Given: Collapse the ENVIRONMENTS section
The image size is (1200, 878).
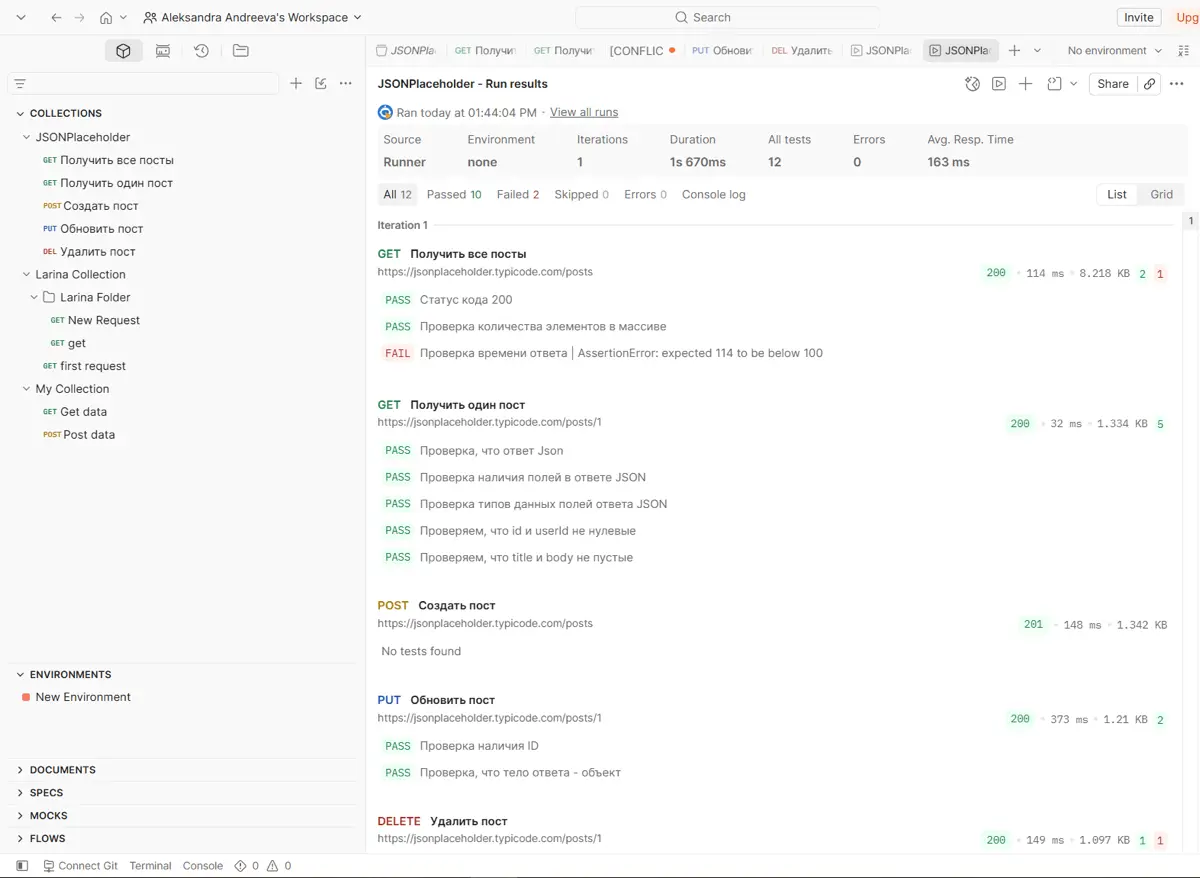Looking at the screenshot, I should 20,675.
